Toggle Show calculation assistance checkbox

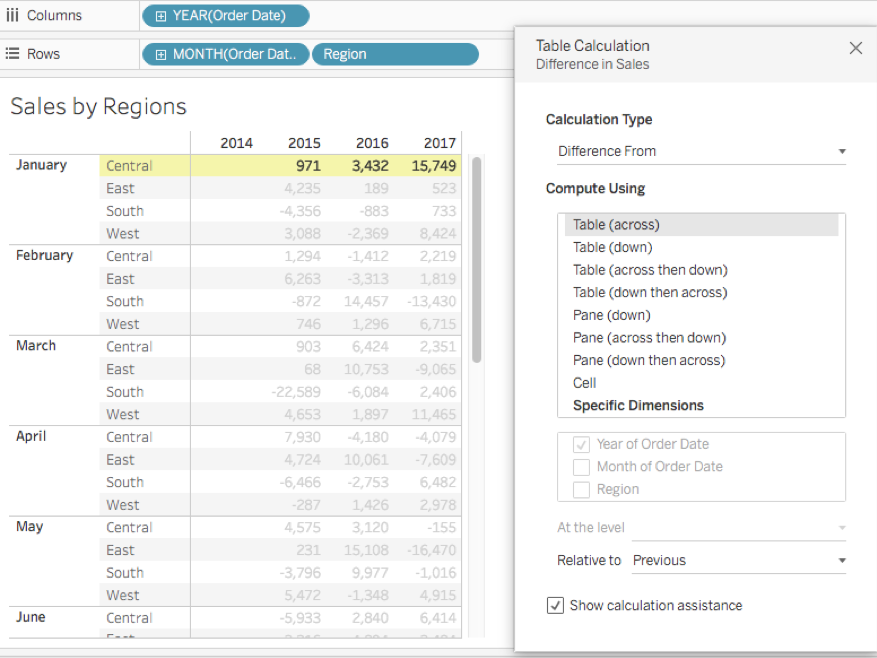click(x=555, y=605)
